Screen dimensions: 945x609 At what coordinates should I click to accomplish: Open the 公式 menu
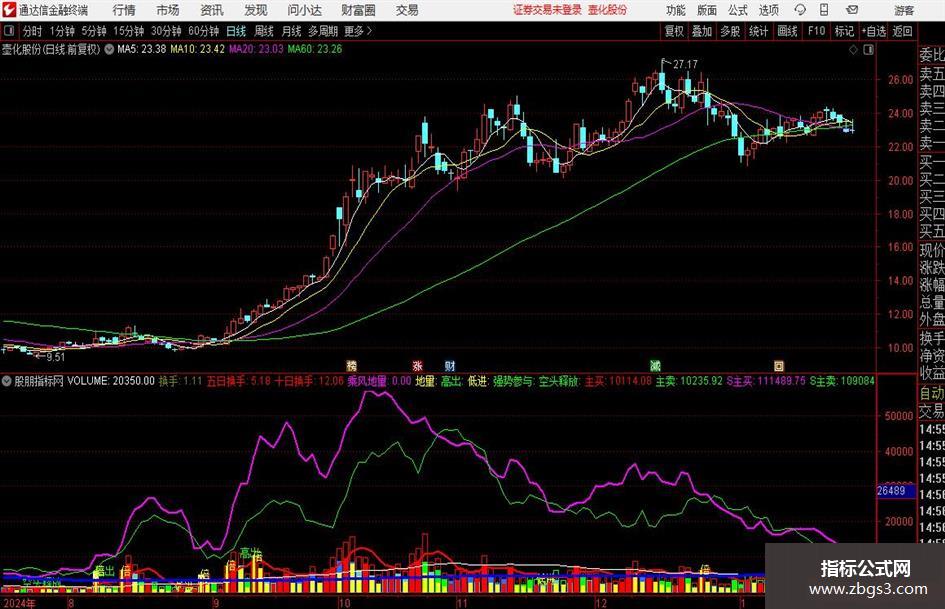[738, 10]
